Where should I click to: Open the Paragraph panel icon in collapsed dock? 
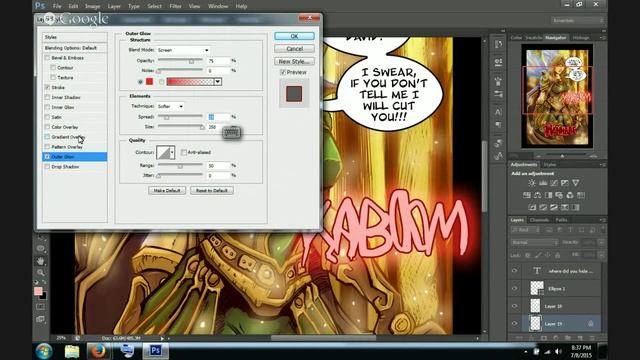click(498, 124)
